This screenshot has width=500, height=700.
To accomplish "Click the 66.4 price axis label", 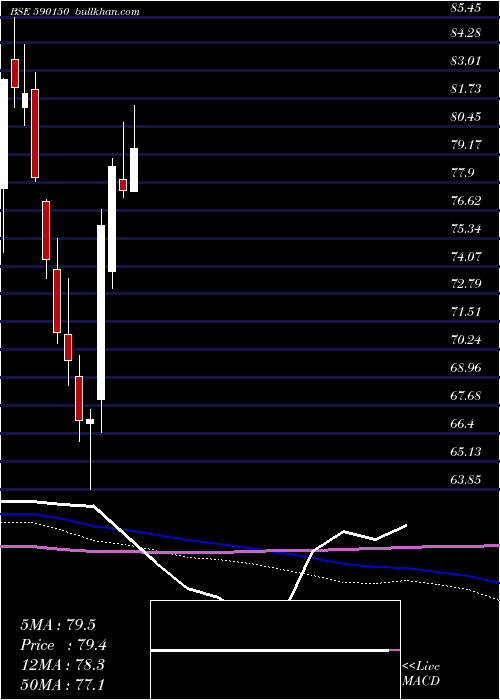I will click(x=462, y=424).
